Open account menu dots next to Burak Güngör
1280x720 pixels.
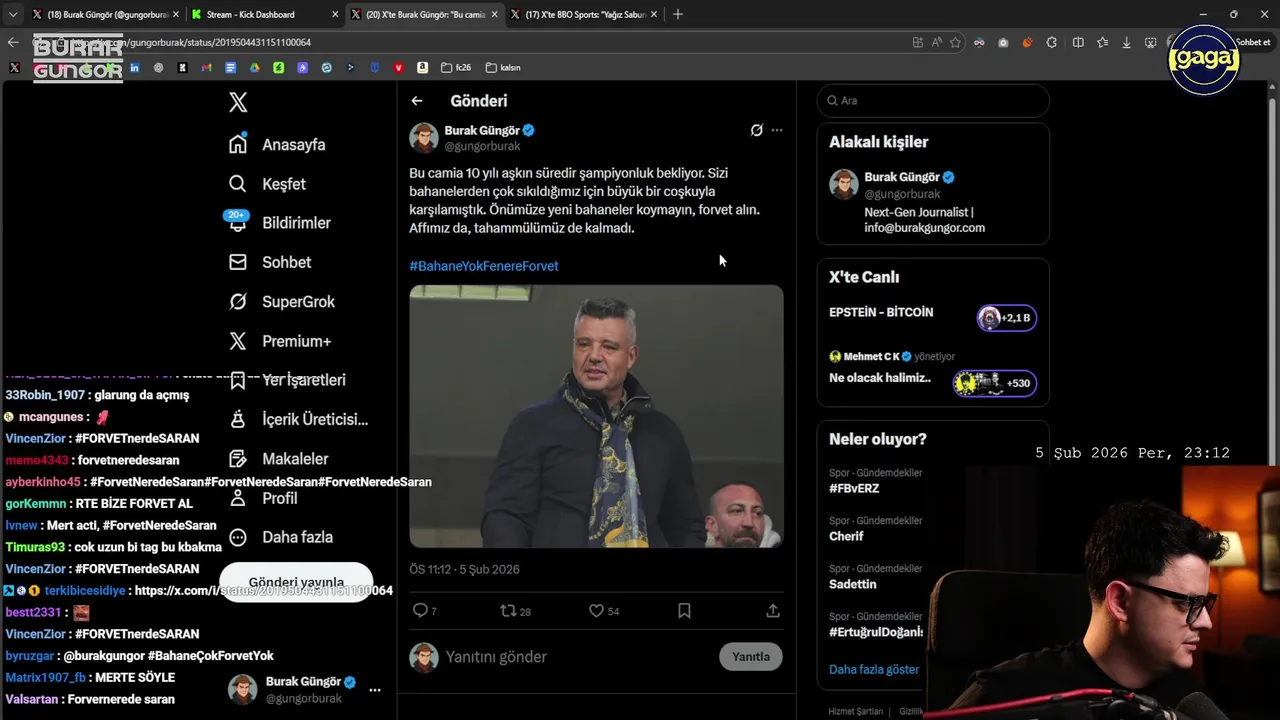[375, 690]
